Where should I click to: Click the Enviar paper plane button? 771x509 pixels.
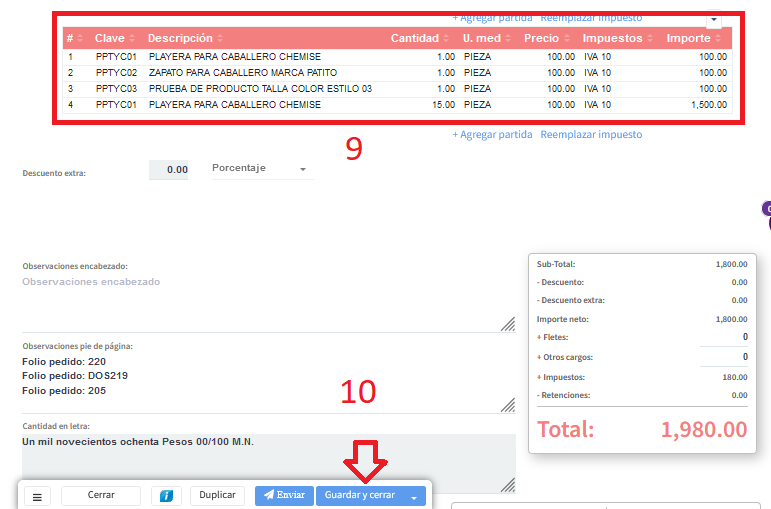click(284, 496)
